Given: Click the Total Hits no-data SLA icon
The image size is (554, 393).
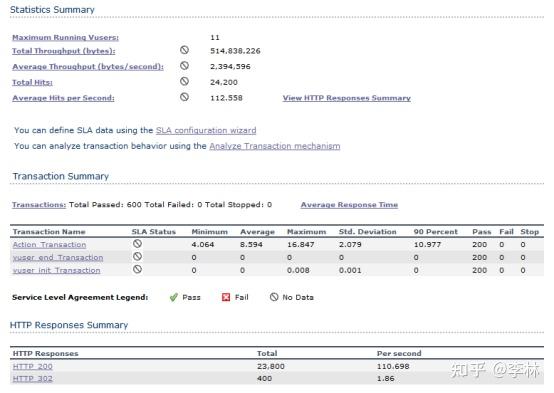Looking at the screenshot, I should (184, 81).
